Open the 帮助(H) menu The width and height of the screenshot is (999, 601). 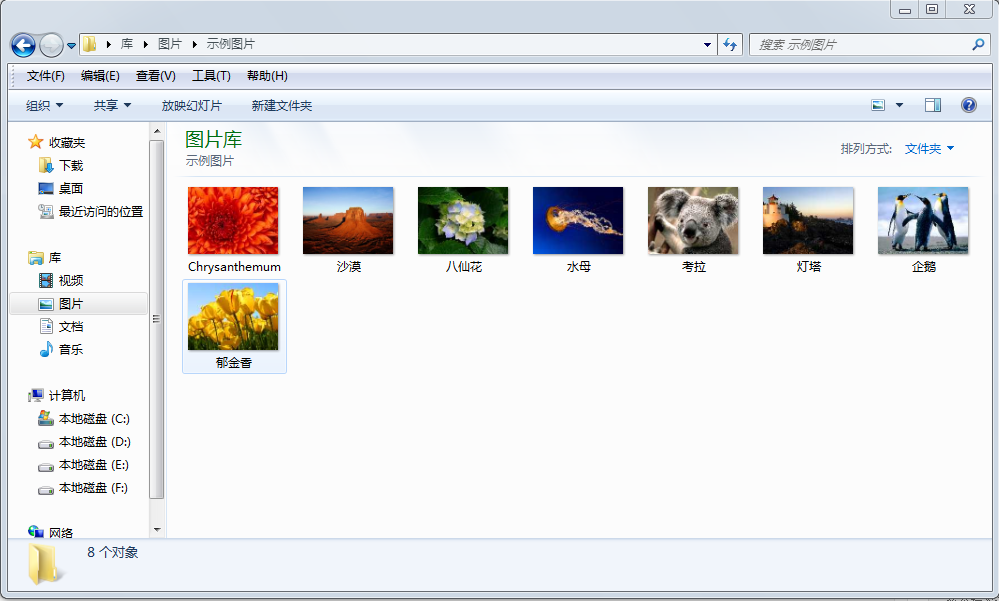267,76
